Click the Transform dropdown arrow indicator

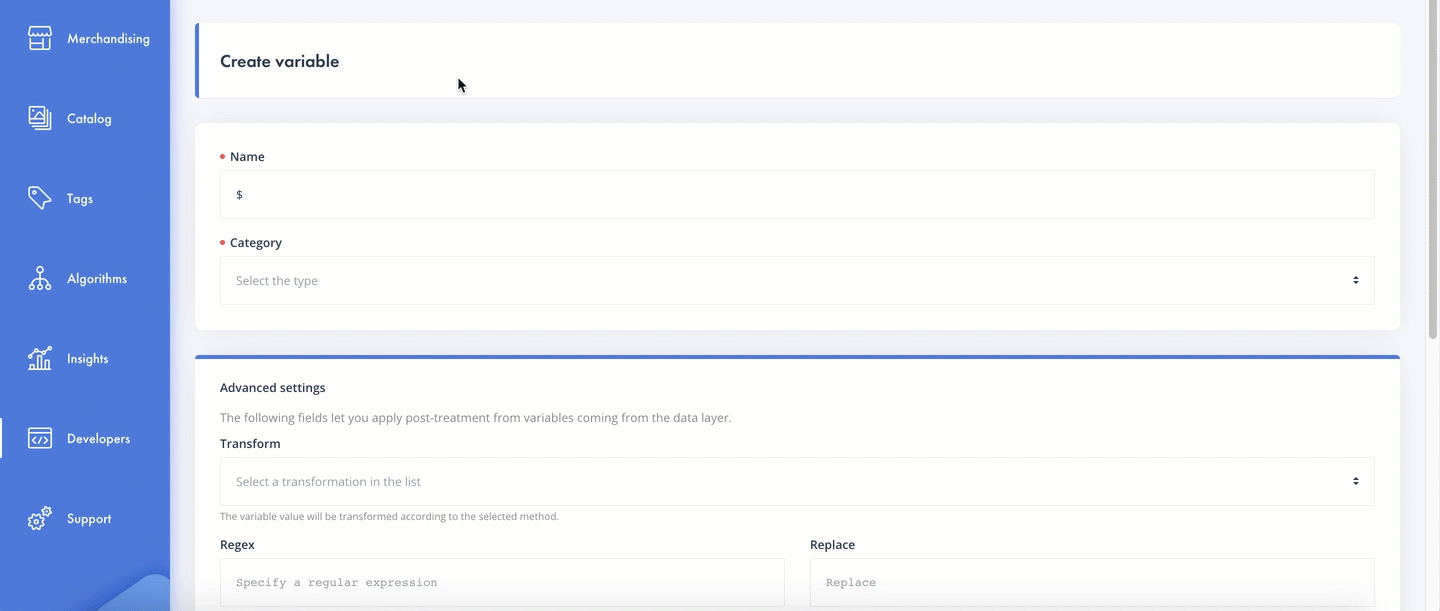(x=1356, y=482)
